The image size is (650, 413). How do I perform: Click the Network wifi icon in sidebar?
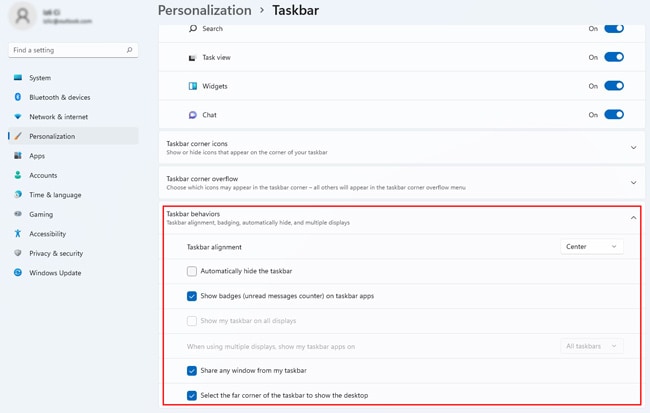(x=17, y=117)
